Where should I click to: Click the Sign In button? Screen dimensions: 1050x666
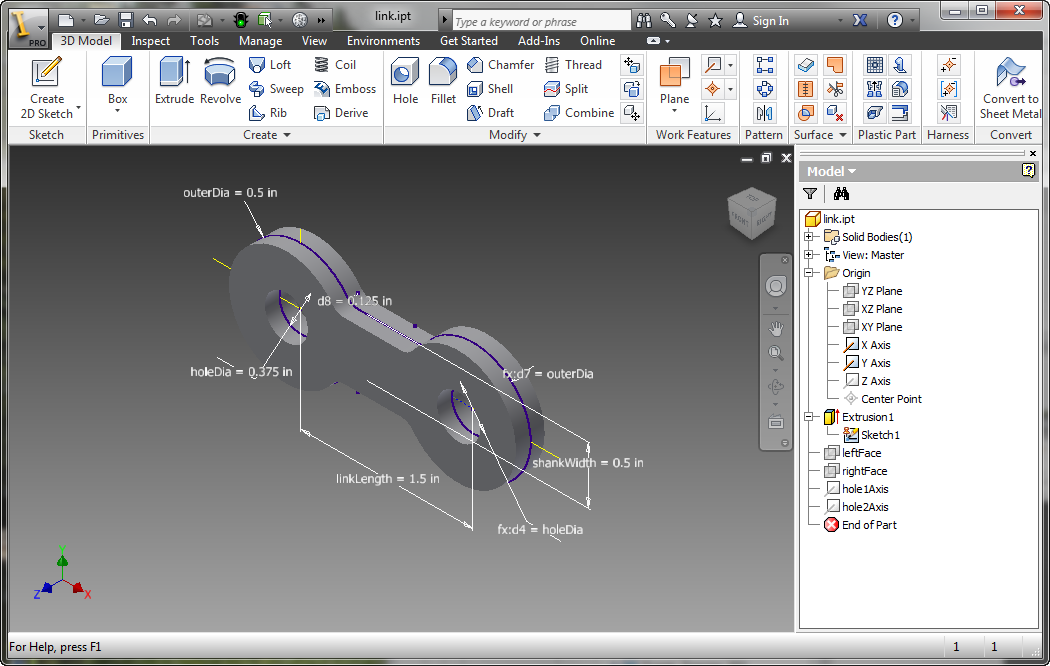770,20
